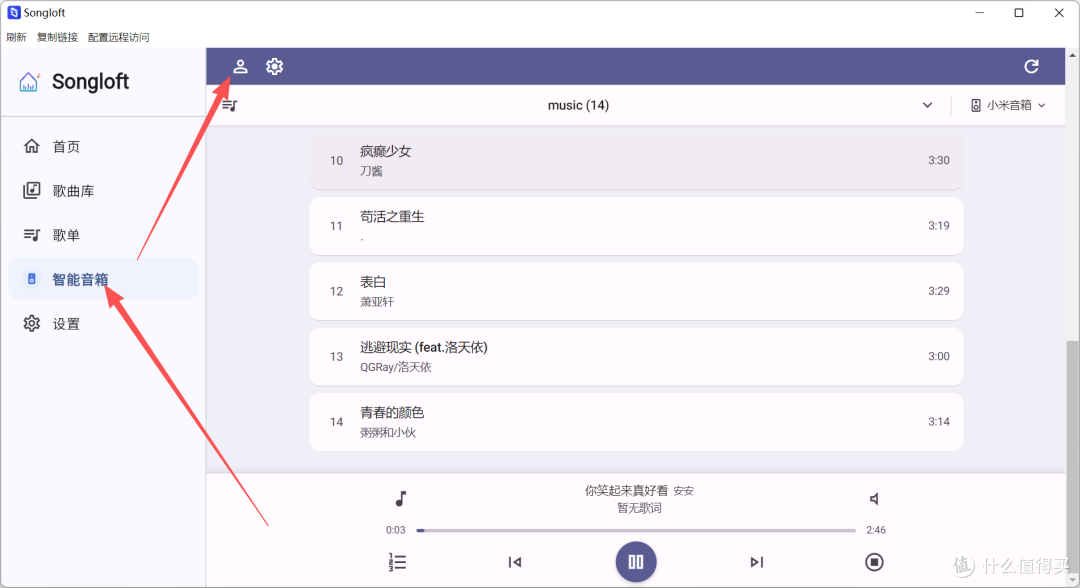Play song 10 疯癫少女
The height and width of the screenshot is (588, 1080).
(x=636, y=160)
